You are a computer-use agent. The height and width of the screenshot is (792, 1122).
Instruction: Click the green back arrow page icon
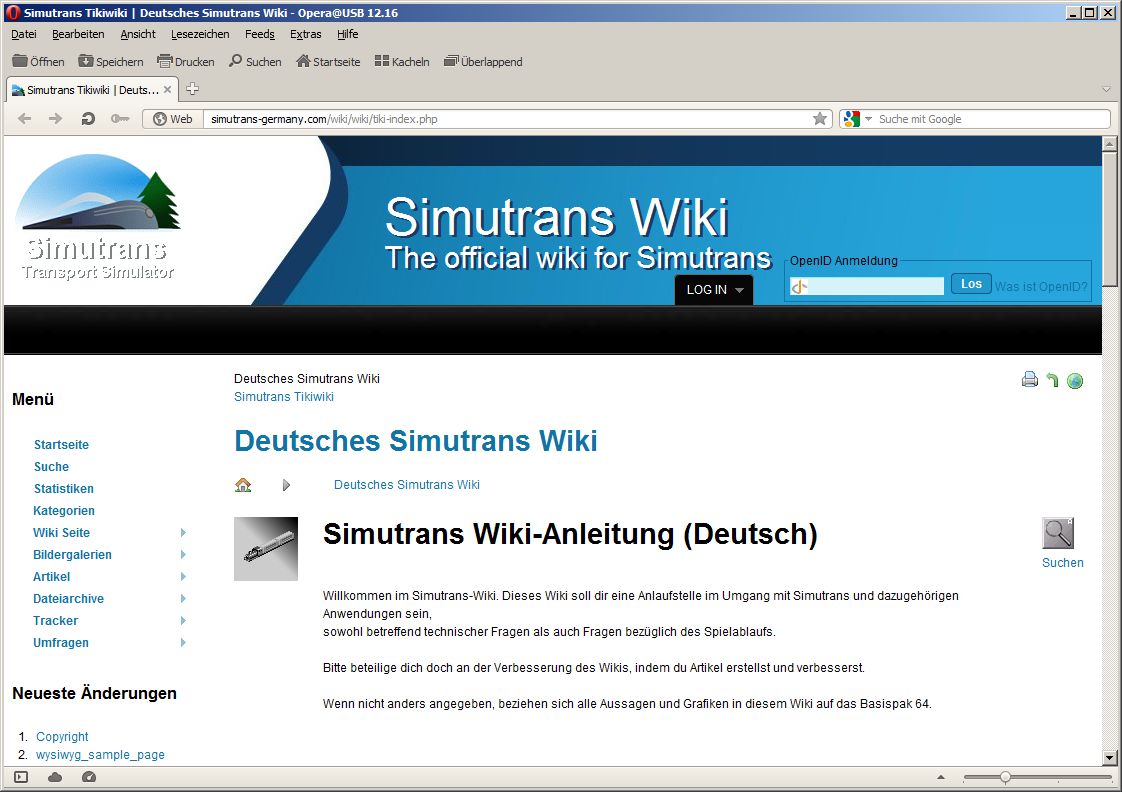coord(1052,380)
